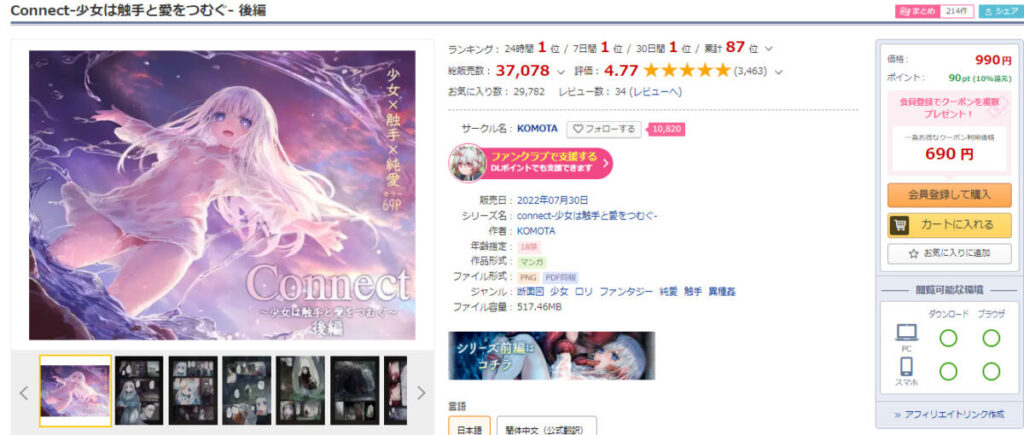Click the shopping cart icon on カートに入れる
The image size is (1024, 435).
coord(901,225)
